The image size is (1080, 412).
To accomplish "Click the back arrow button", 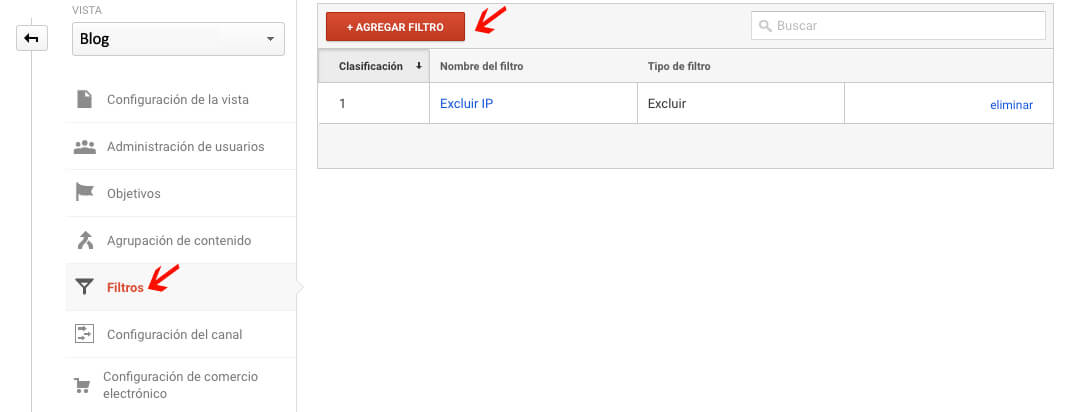I will point(32,39).
